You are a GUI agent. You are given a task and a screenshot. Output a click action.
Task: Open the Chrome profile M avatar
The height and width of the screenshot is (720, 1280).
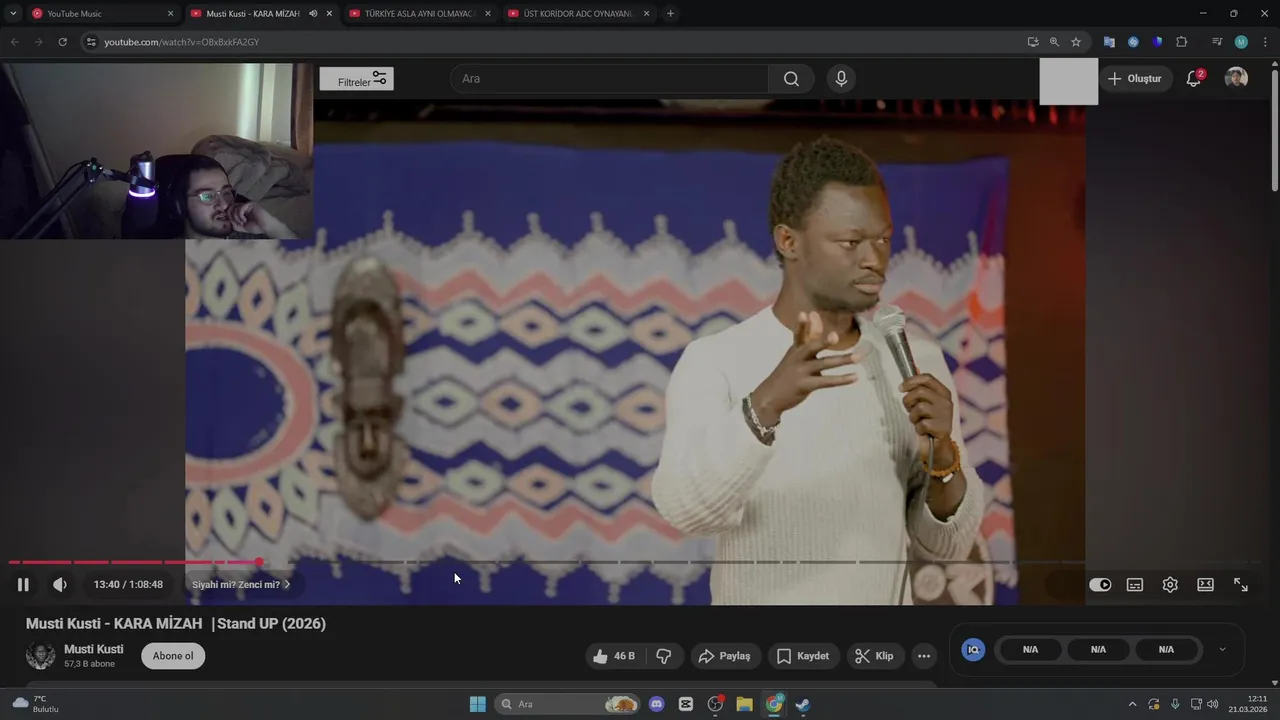pyautogui.click(x=1241, y=42)
